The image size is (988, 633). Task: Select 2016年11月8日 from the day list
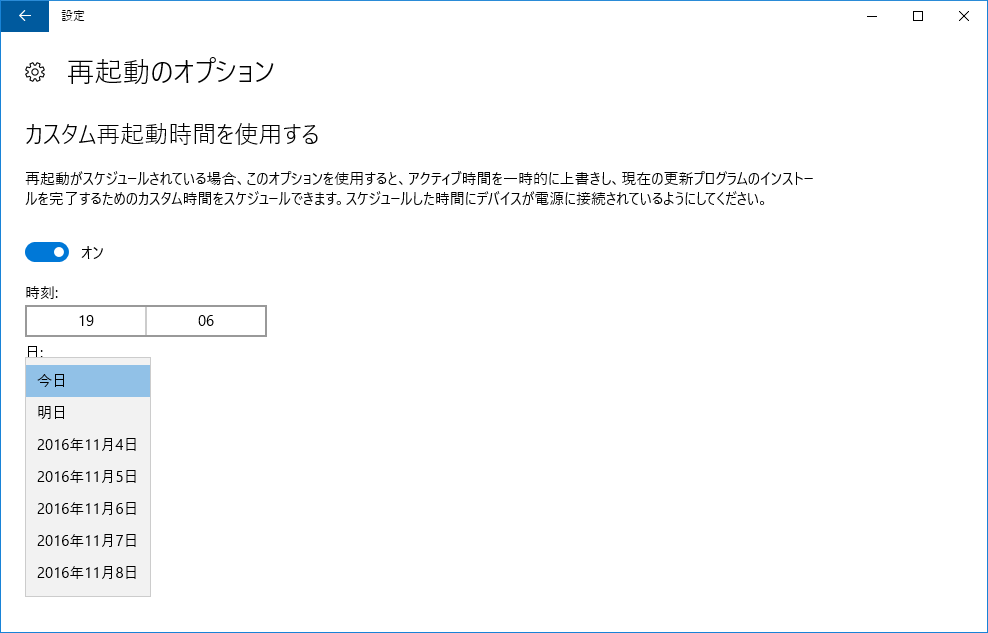tap(88, 573)
